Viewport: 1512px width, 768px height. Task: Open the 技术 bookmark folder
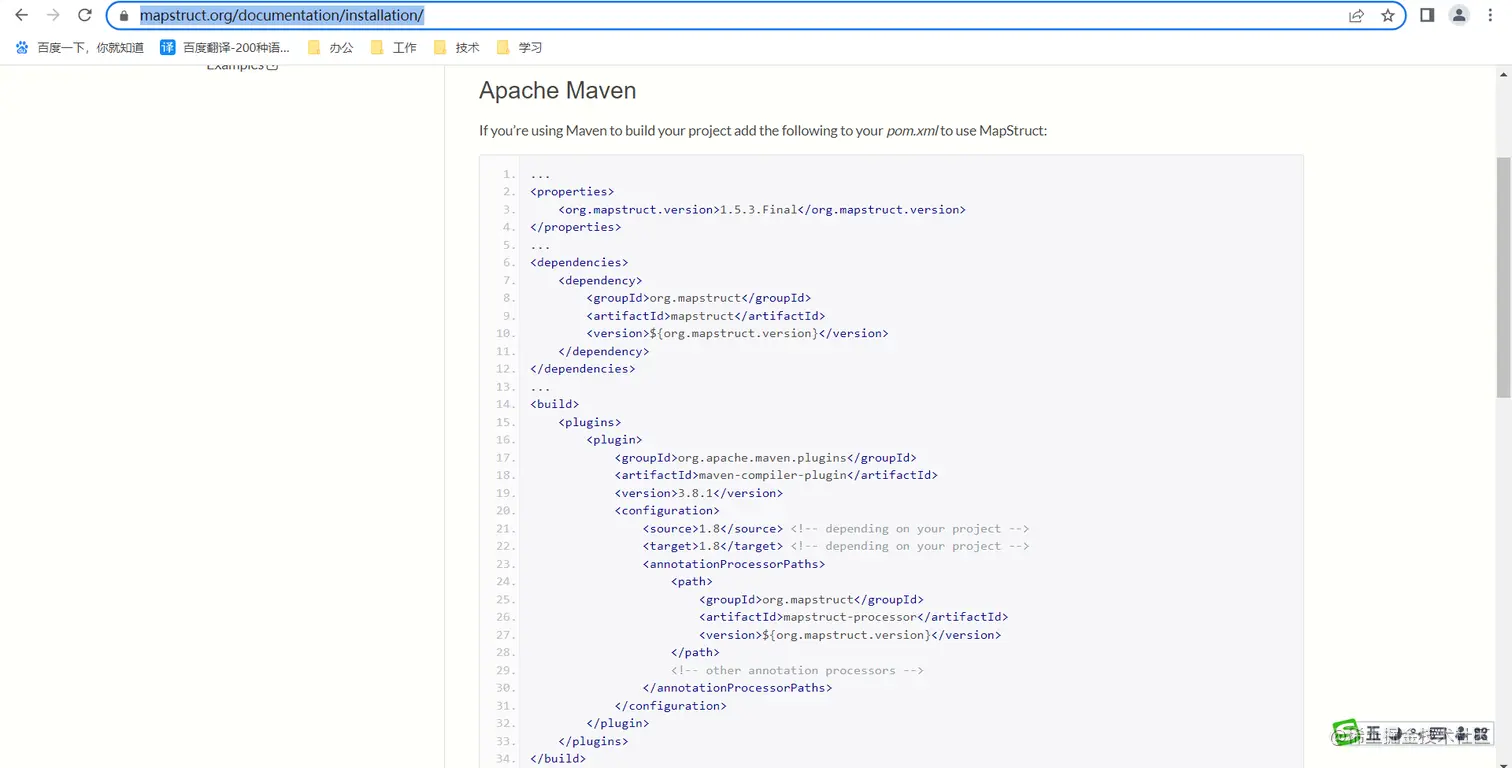pos(457,47)
